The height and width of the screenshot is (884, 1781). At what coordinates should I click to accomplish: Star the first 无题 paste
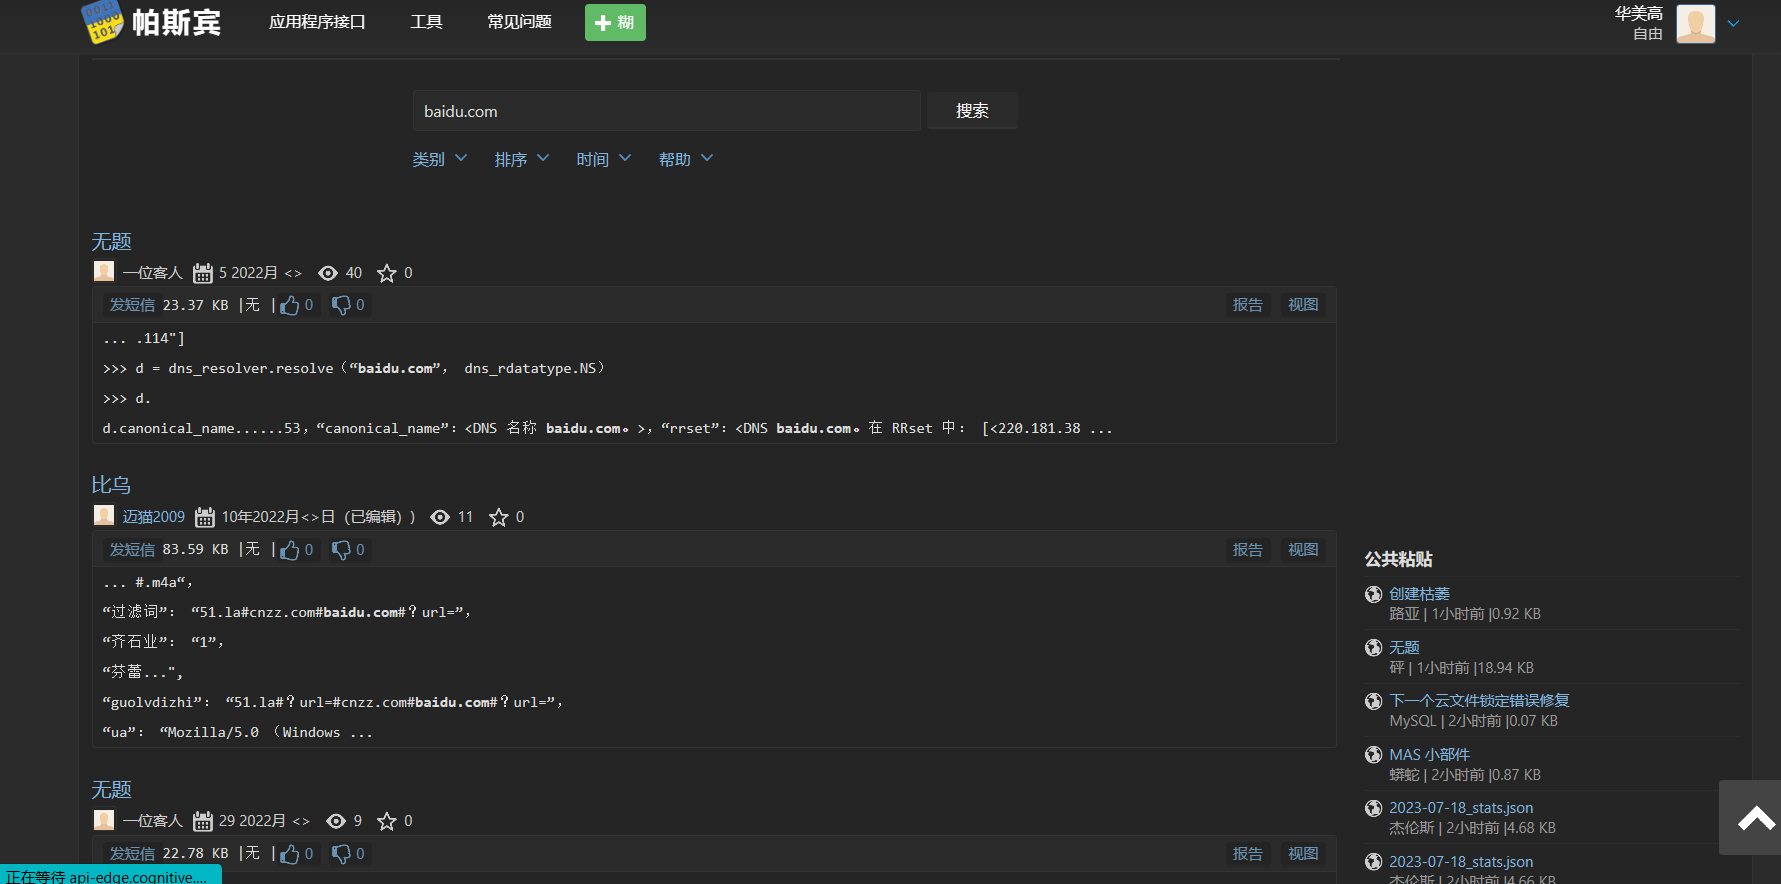tap(387, 273)
